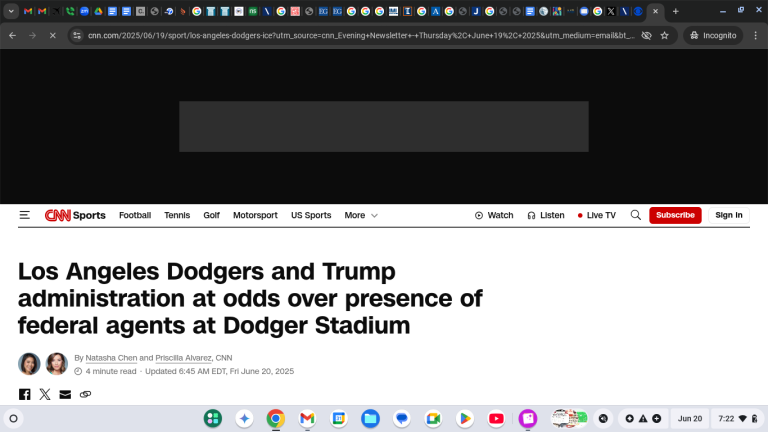Viewport: 768px width, 432px height.
Task: Click Natasha Chen's author photo
Action: pos(29,364)
